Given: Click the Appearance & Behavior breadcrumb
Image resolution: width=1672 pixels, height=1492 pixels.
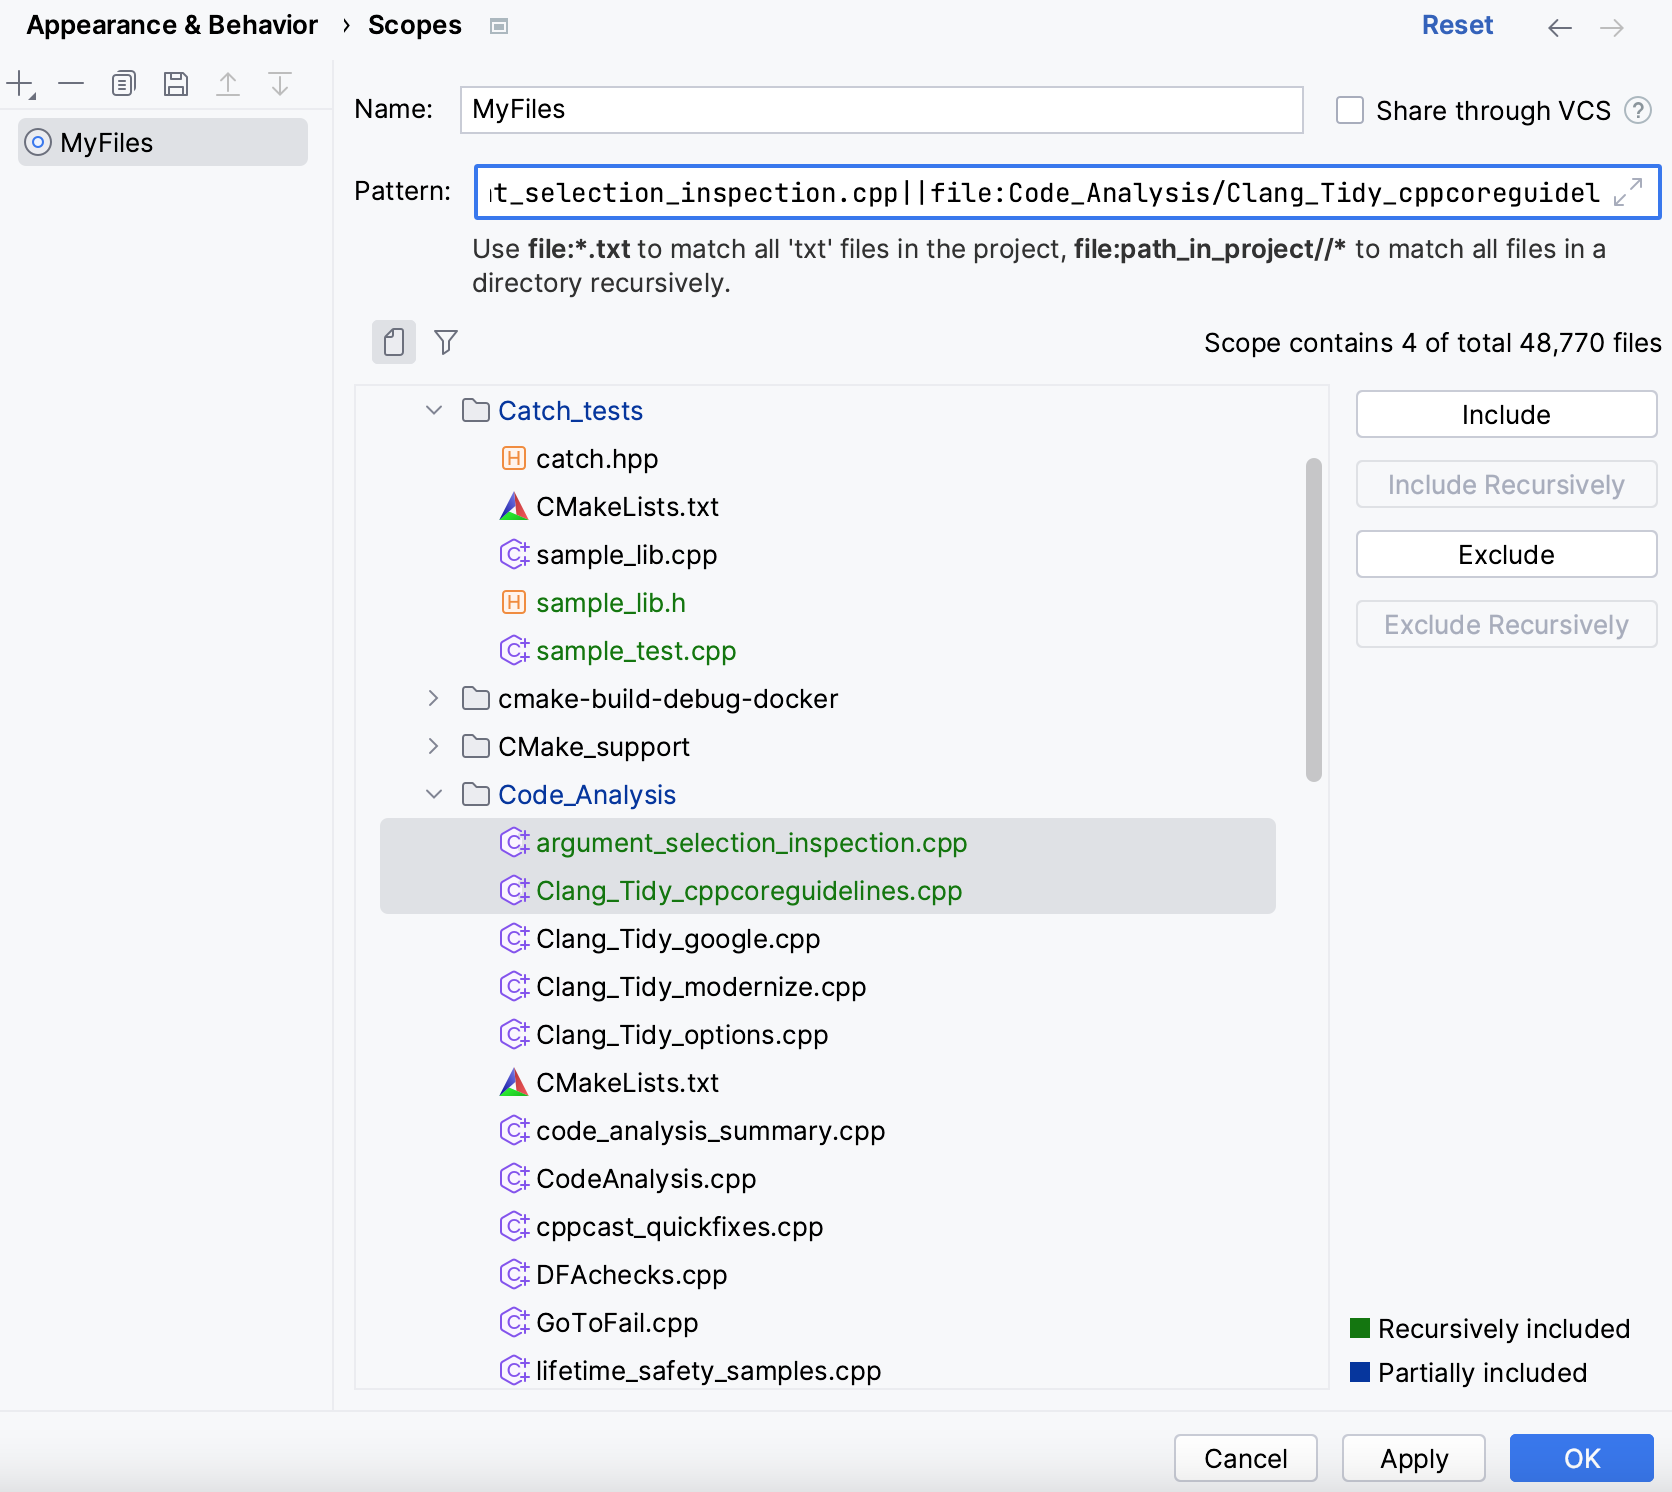Looking at the screenshot, I should point(172,25).
